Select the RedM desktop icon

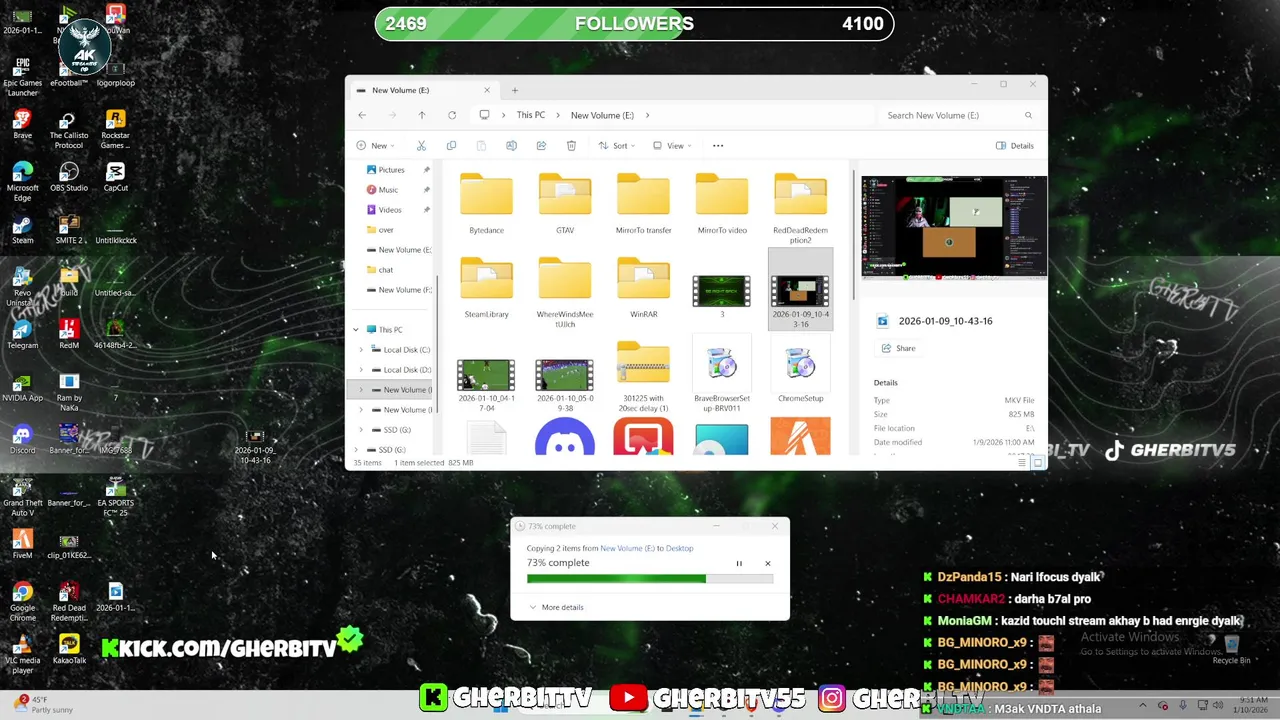click(69, 336)
